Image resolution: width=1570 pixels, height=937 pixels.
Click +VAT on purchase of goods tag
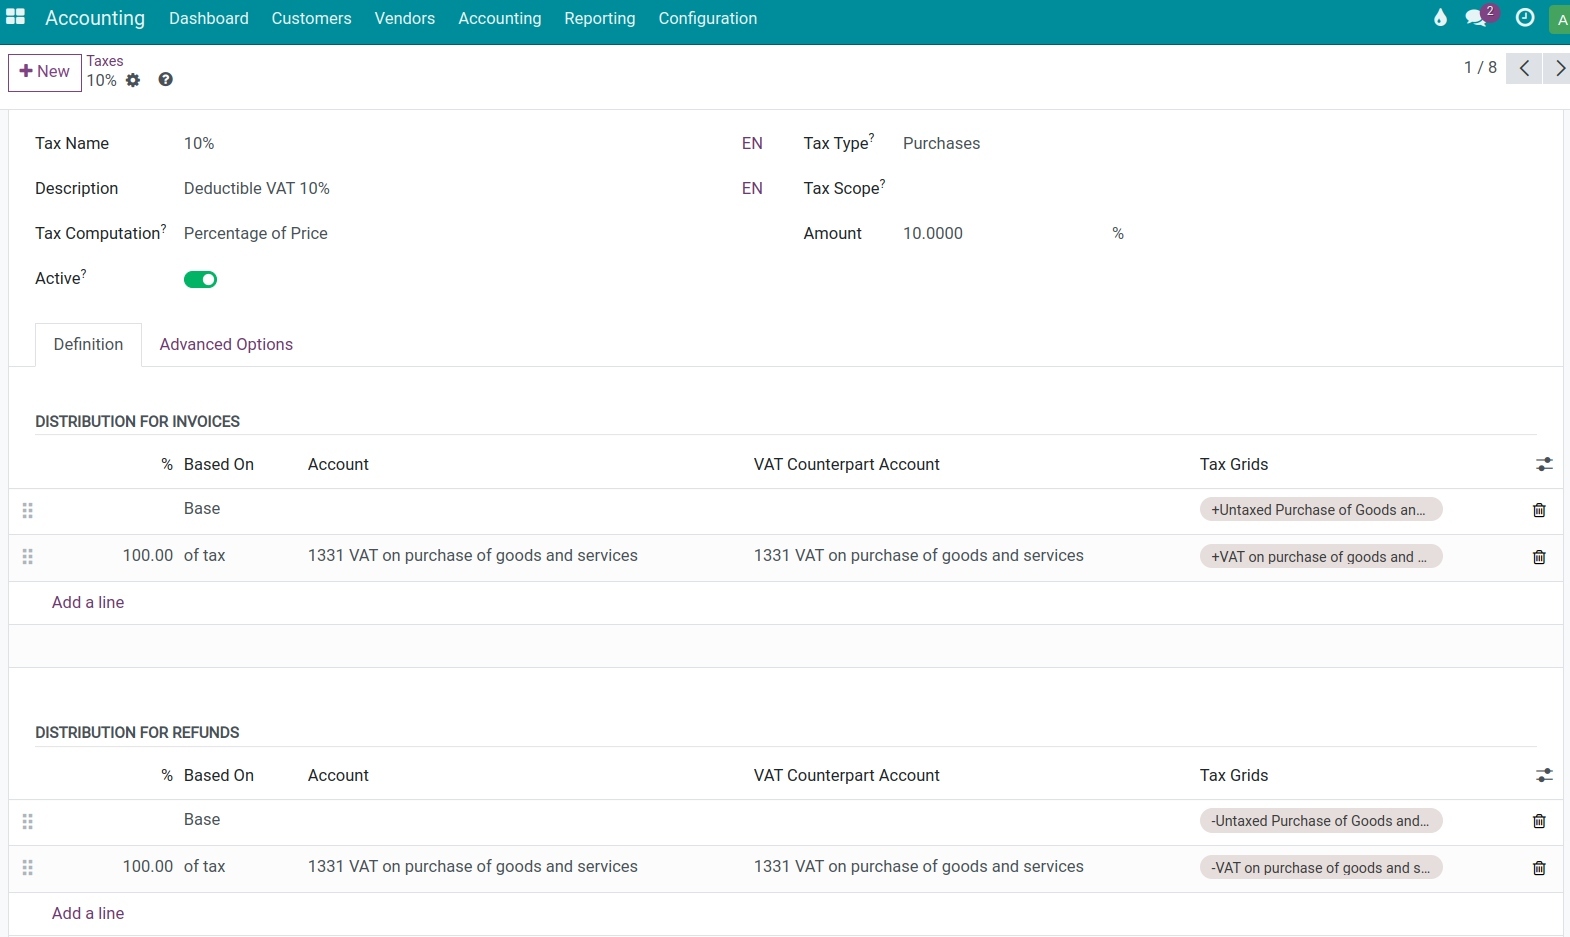pos(1321,557)
